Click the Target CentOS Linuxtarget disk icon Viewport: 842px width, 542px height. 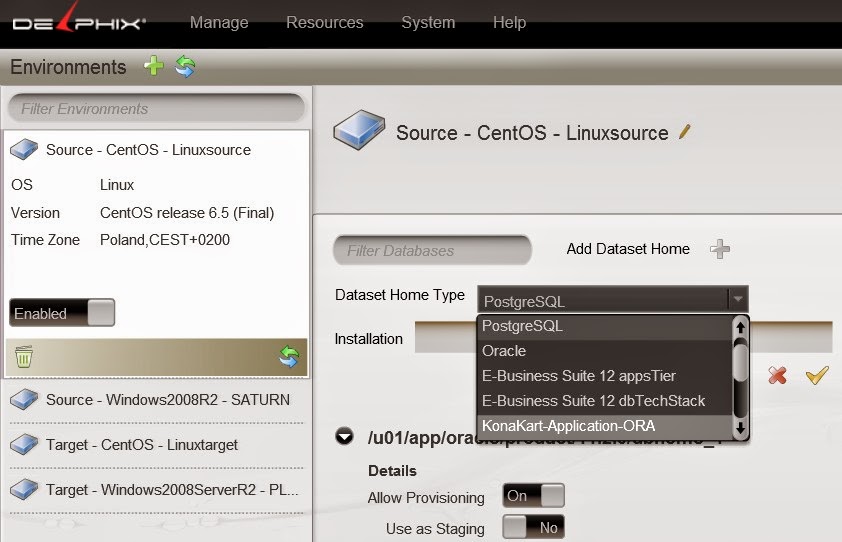[x=24, y=445]
